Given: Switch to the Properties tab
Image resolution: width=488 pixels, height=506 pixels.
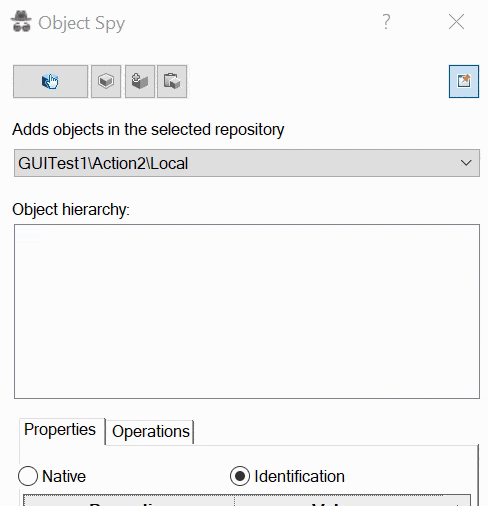Looking at the screenshot, I should (60, 430).
